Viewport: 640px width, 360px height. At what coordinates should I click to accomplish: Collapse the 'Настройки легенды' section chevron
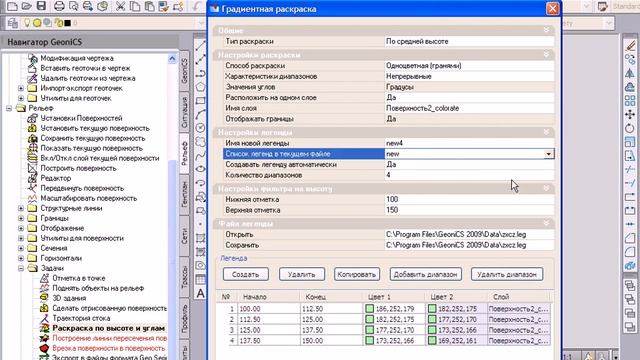point(546,132)
